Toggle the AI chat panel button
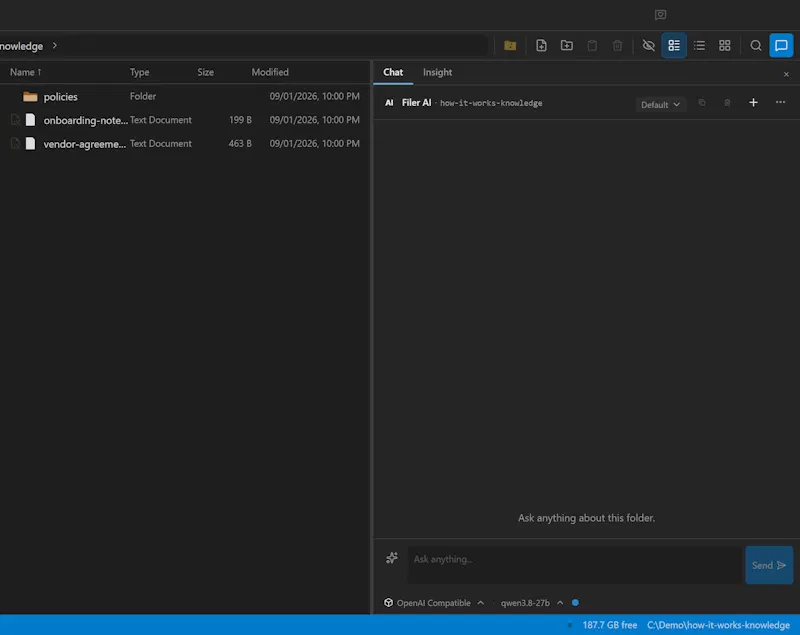This screenshot has width=800, height=635. (781, 45)
